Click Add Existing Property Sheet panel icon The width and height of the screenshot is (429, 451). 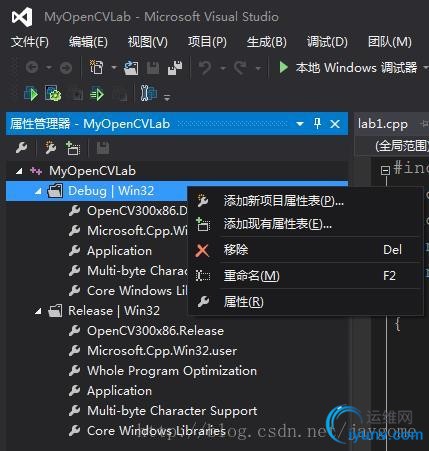pos(73,148)
